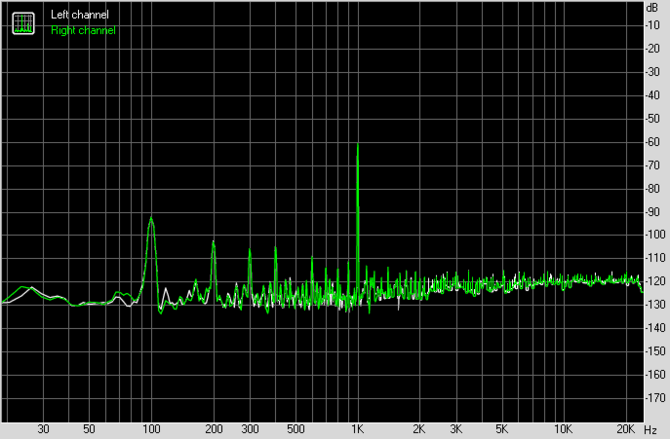Image resolution: width=670 pixels, height=439 pixels.
Task: Click the "50" frequency axis label
Action: (89, 429)
